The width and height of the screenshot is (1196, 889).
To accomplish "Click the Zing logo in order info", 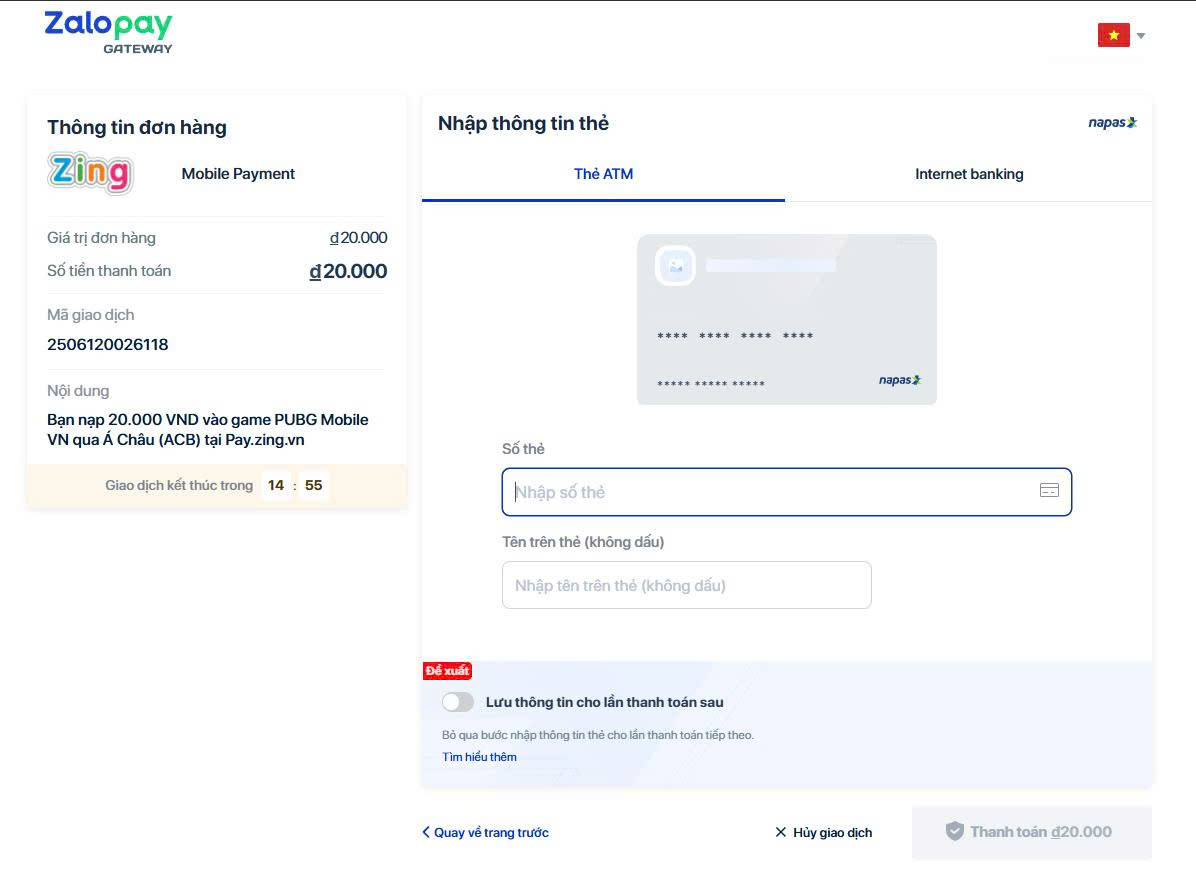I will point(90,173).
